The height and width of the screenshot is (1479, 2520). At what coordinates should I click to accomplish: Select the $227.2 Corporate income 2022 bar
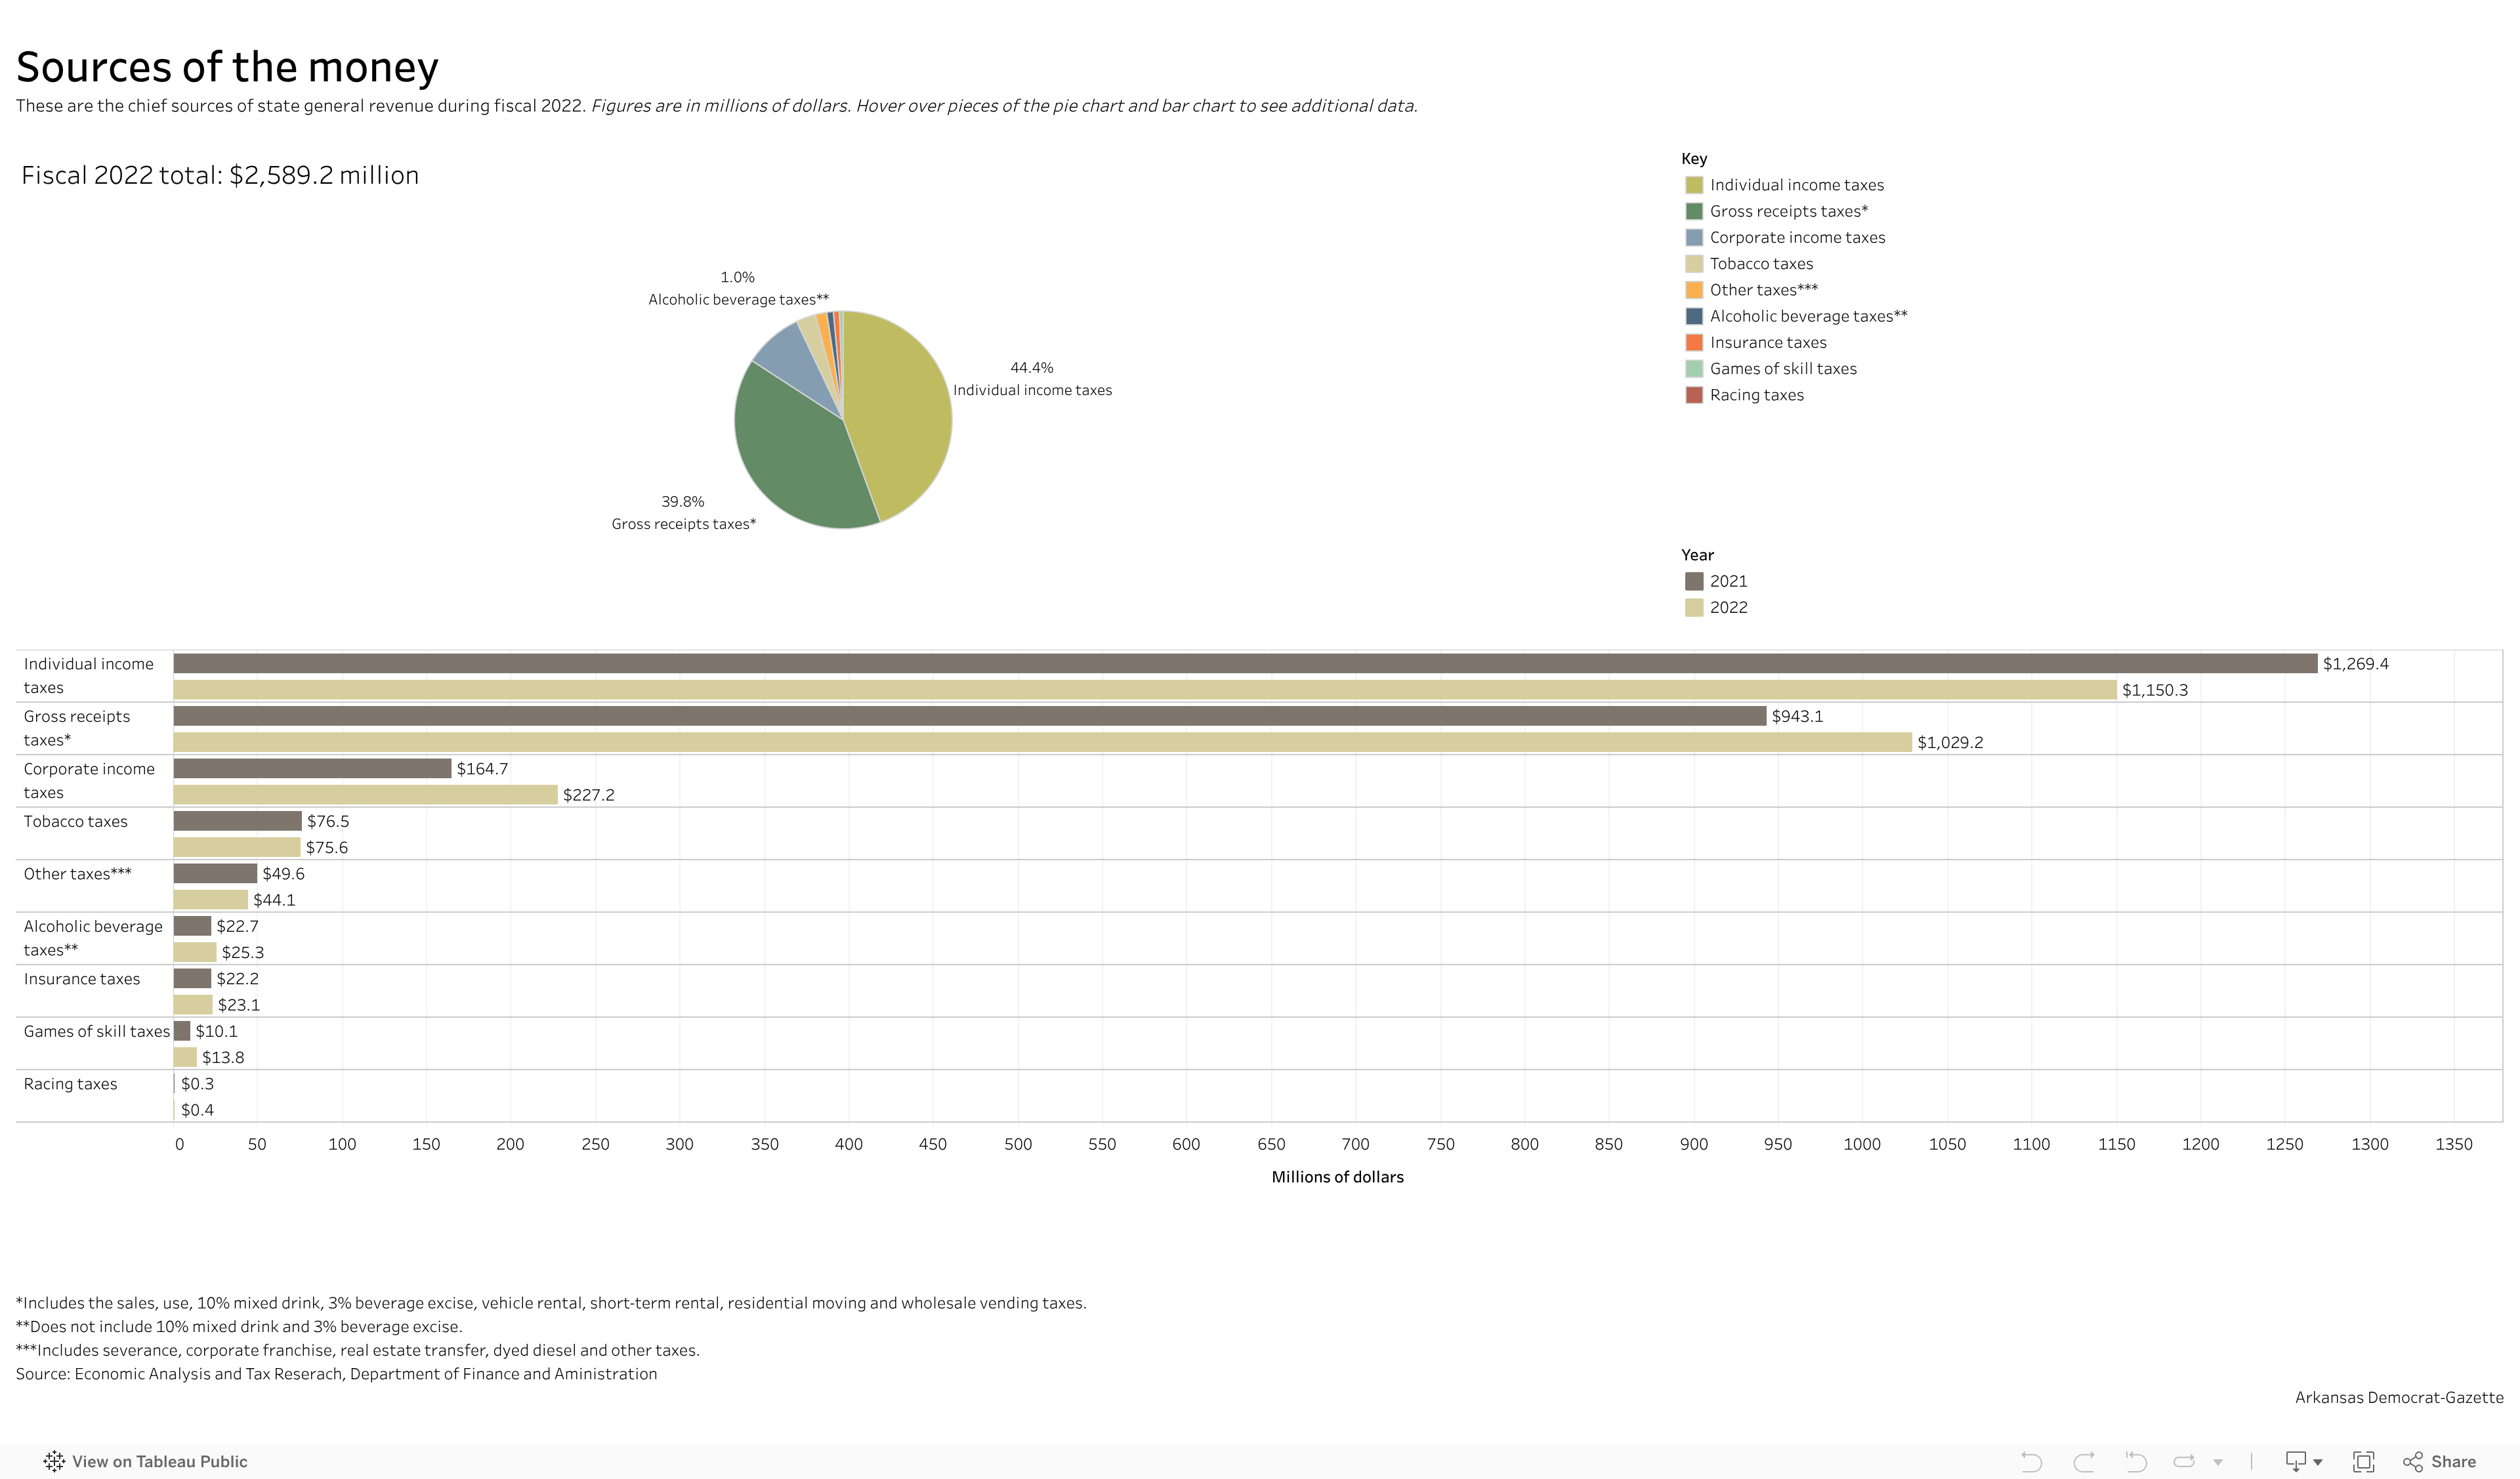click(365, 795)
